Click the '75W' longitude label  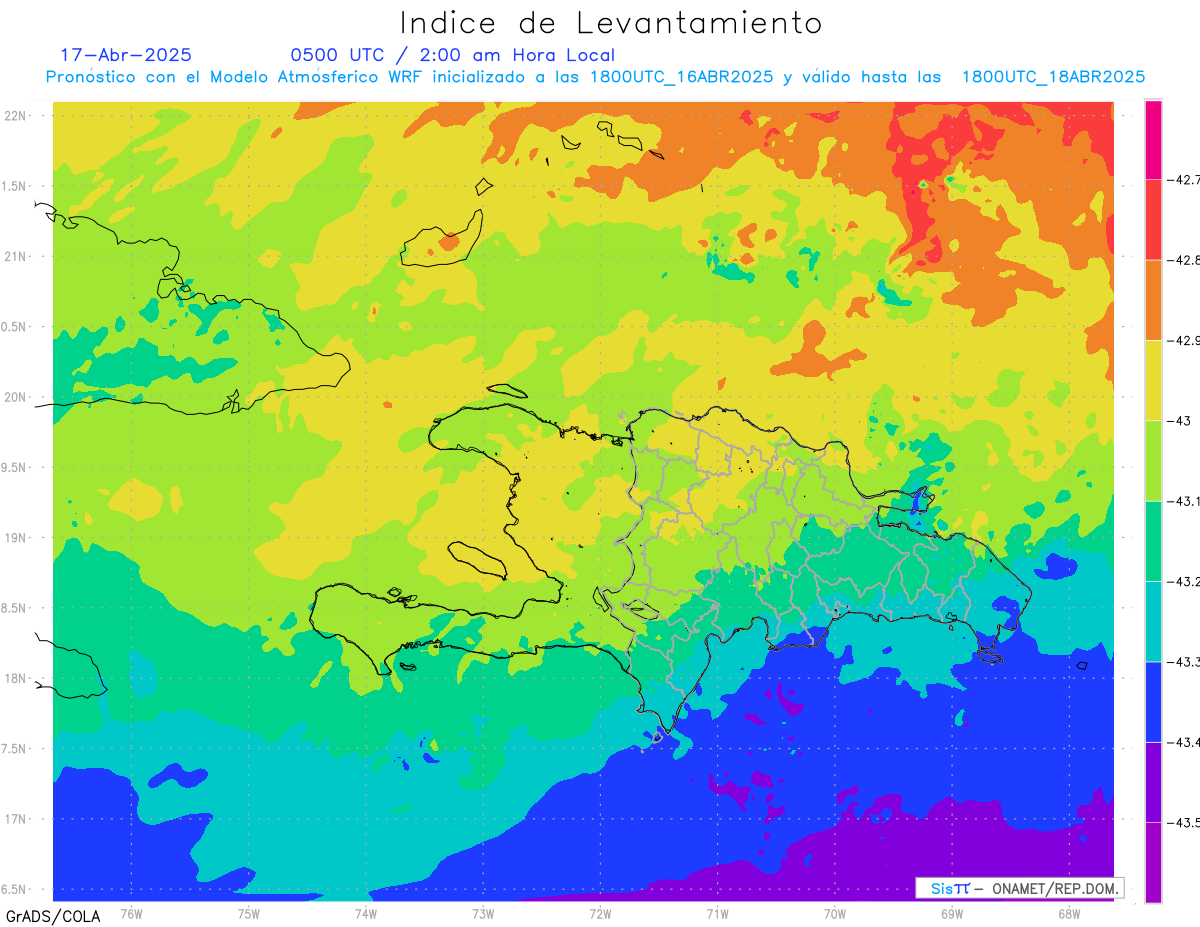pos(249,914)
